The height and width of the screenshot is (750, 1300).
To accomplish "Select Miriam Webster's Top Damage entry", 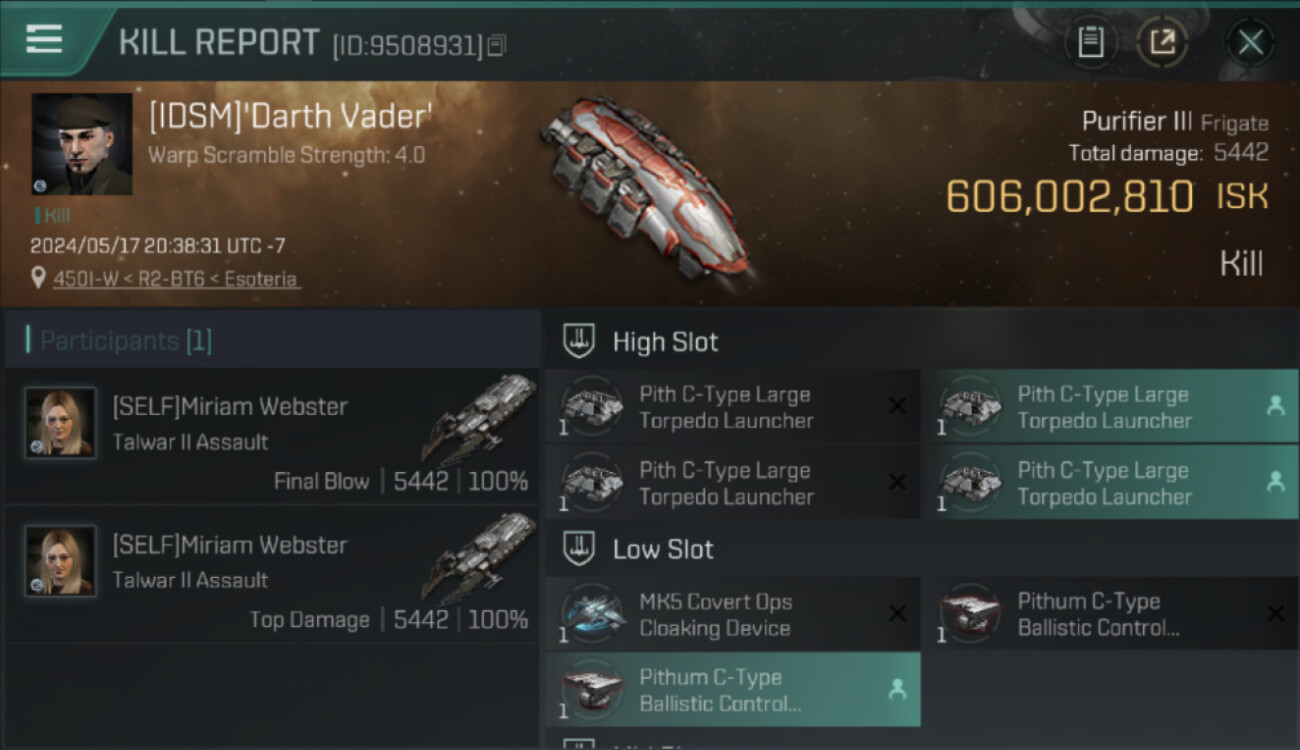I will pyautogui.click(x=272, y=574).
